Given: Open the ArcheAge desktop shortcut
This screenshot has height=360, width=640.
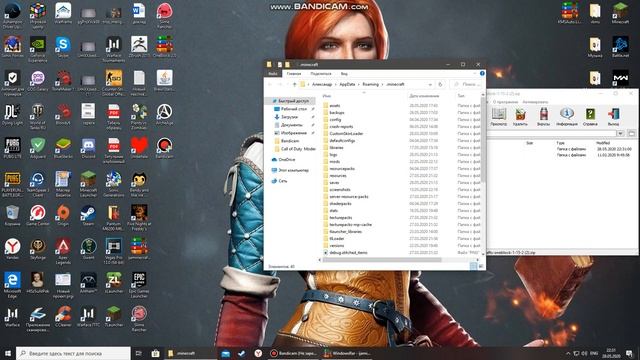Looking at the screenshot, I should (164, 113).
